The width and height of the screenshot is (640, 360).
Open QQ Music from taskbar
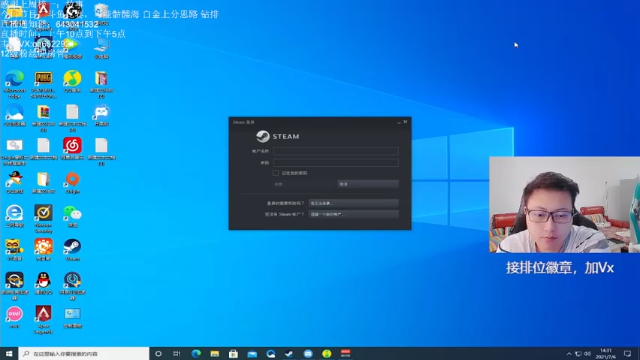[x=327, y=353]
